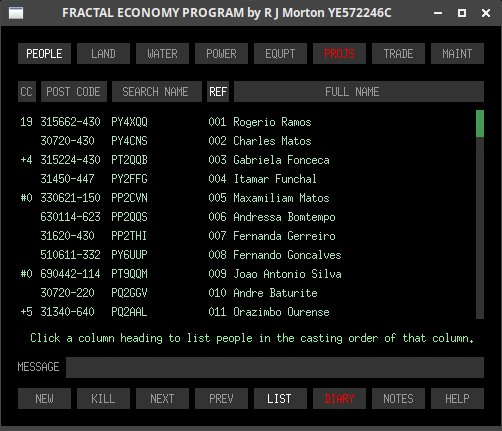Screen dimensions: 502x431
Task: Click post code 315224-430
Action: tap(70, 160)
